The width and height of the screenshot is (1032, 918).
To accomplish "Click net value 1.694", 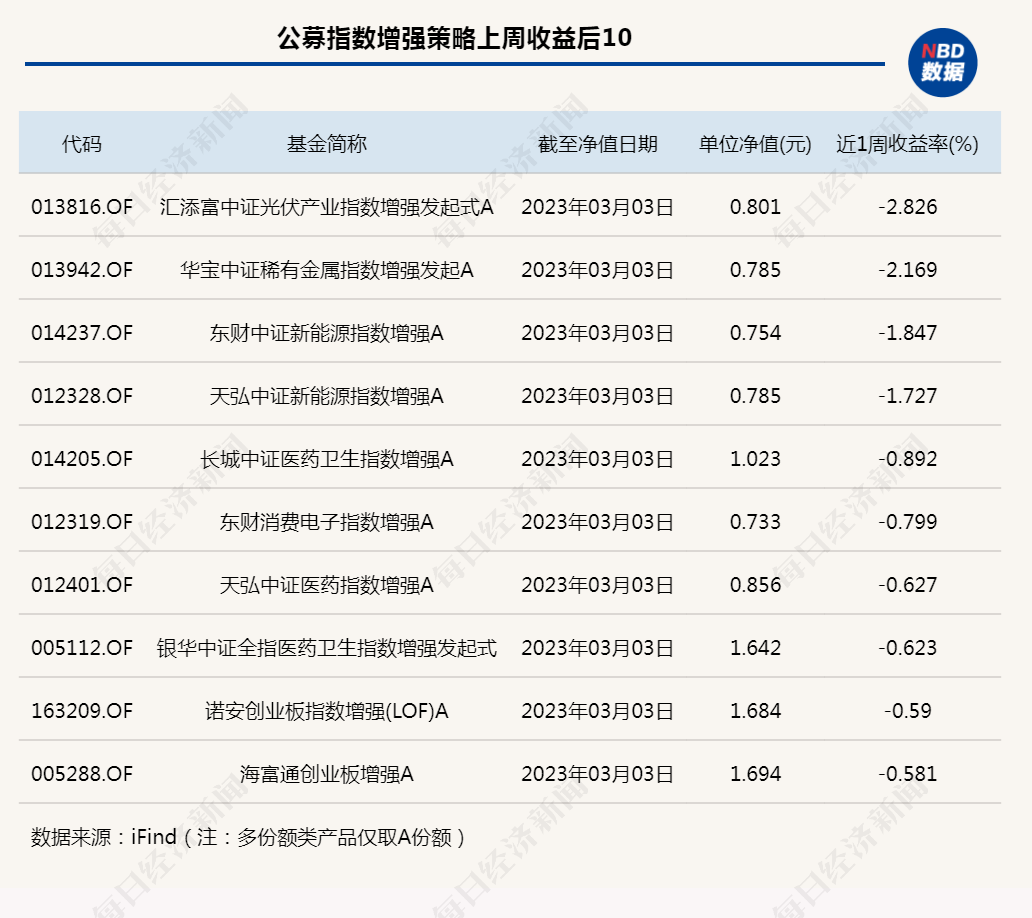I will pyautogui.click(x=755, y=774).
